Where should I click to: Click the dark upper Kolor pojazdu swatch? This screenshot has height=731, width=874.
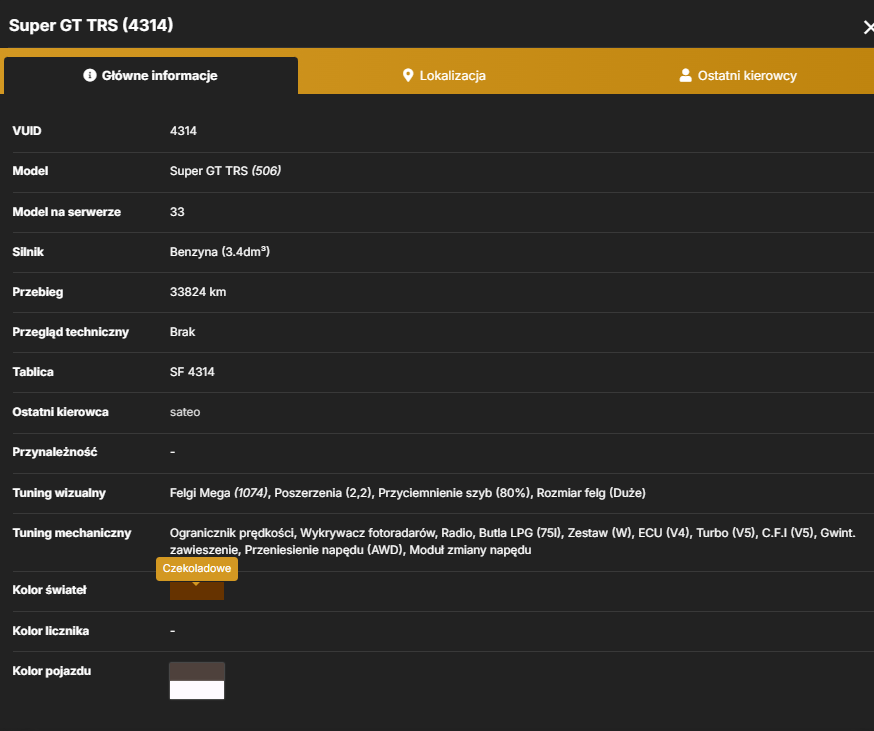coord(197,671)
